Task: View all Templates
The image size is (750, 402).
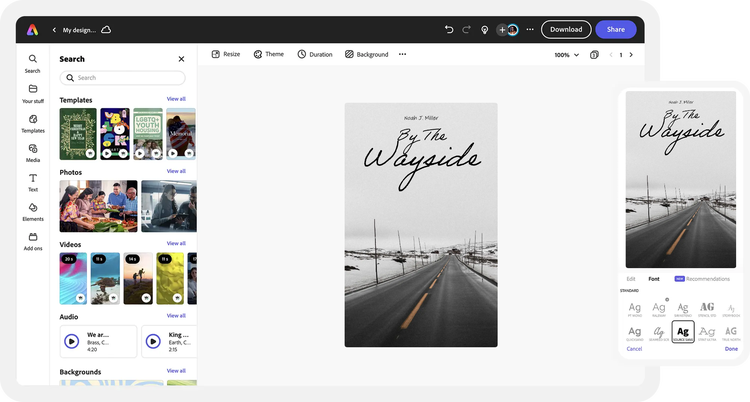Action: 176,99
